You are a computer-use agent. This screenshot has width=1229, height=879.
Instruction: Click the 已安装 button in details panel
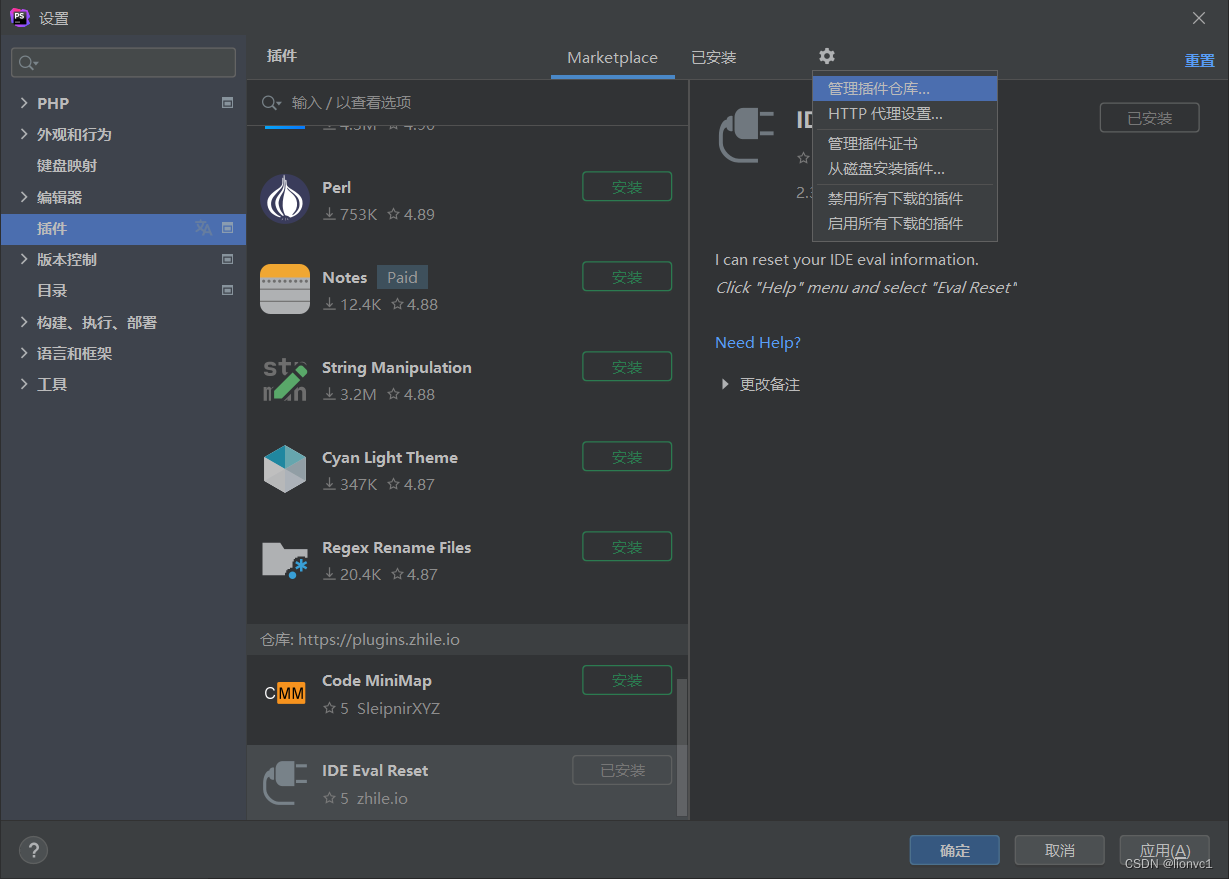pyautogui.click(x=1149, y=117)
